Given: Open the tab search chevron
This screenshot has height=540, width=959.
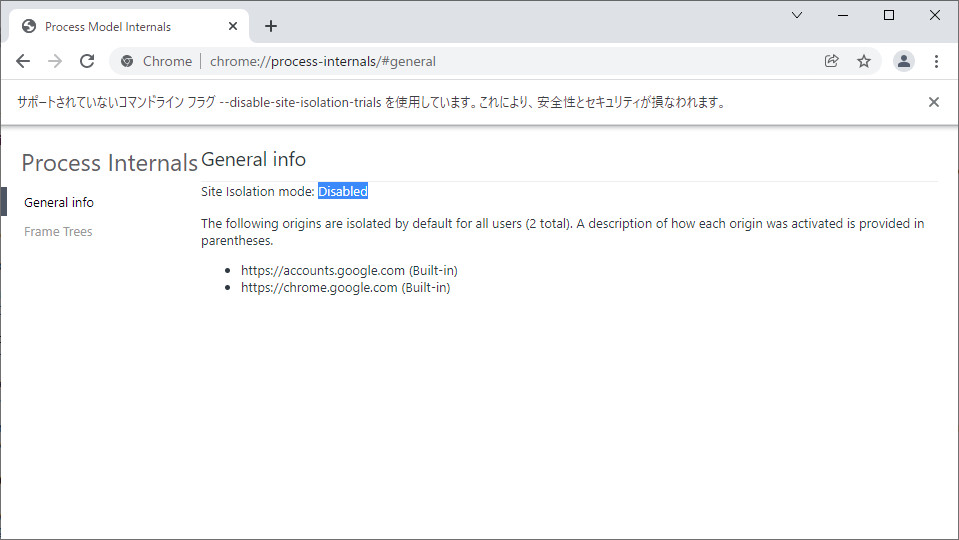Looking at the screenshot, I should pyautogui.click(x=796, y=15).
